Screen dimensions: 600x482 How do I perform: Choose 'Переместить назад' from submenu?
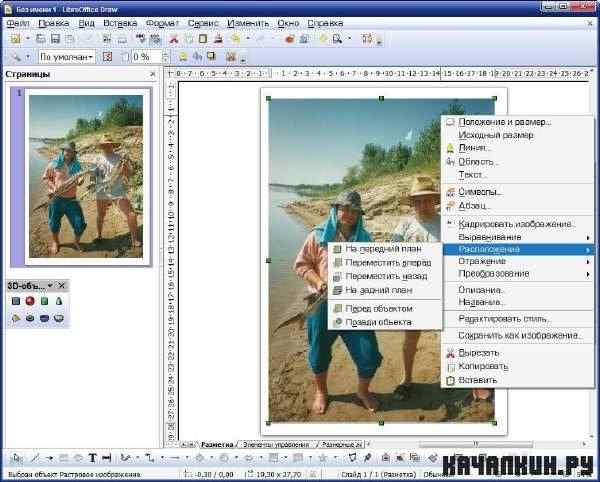(x=385, y=276)
